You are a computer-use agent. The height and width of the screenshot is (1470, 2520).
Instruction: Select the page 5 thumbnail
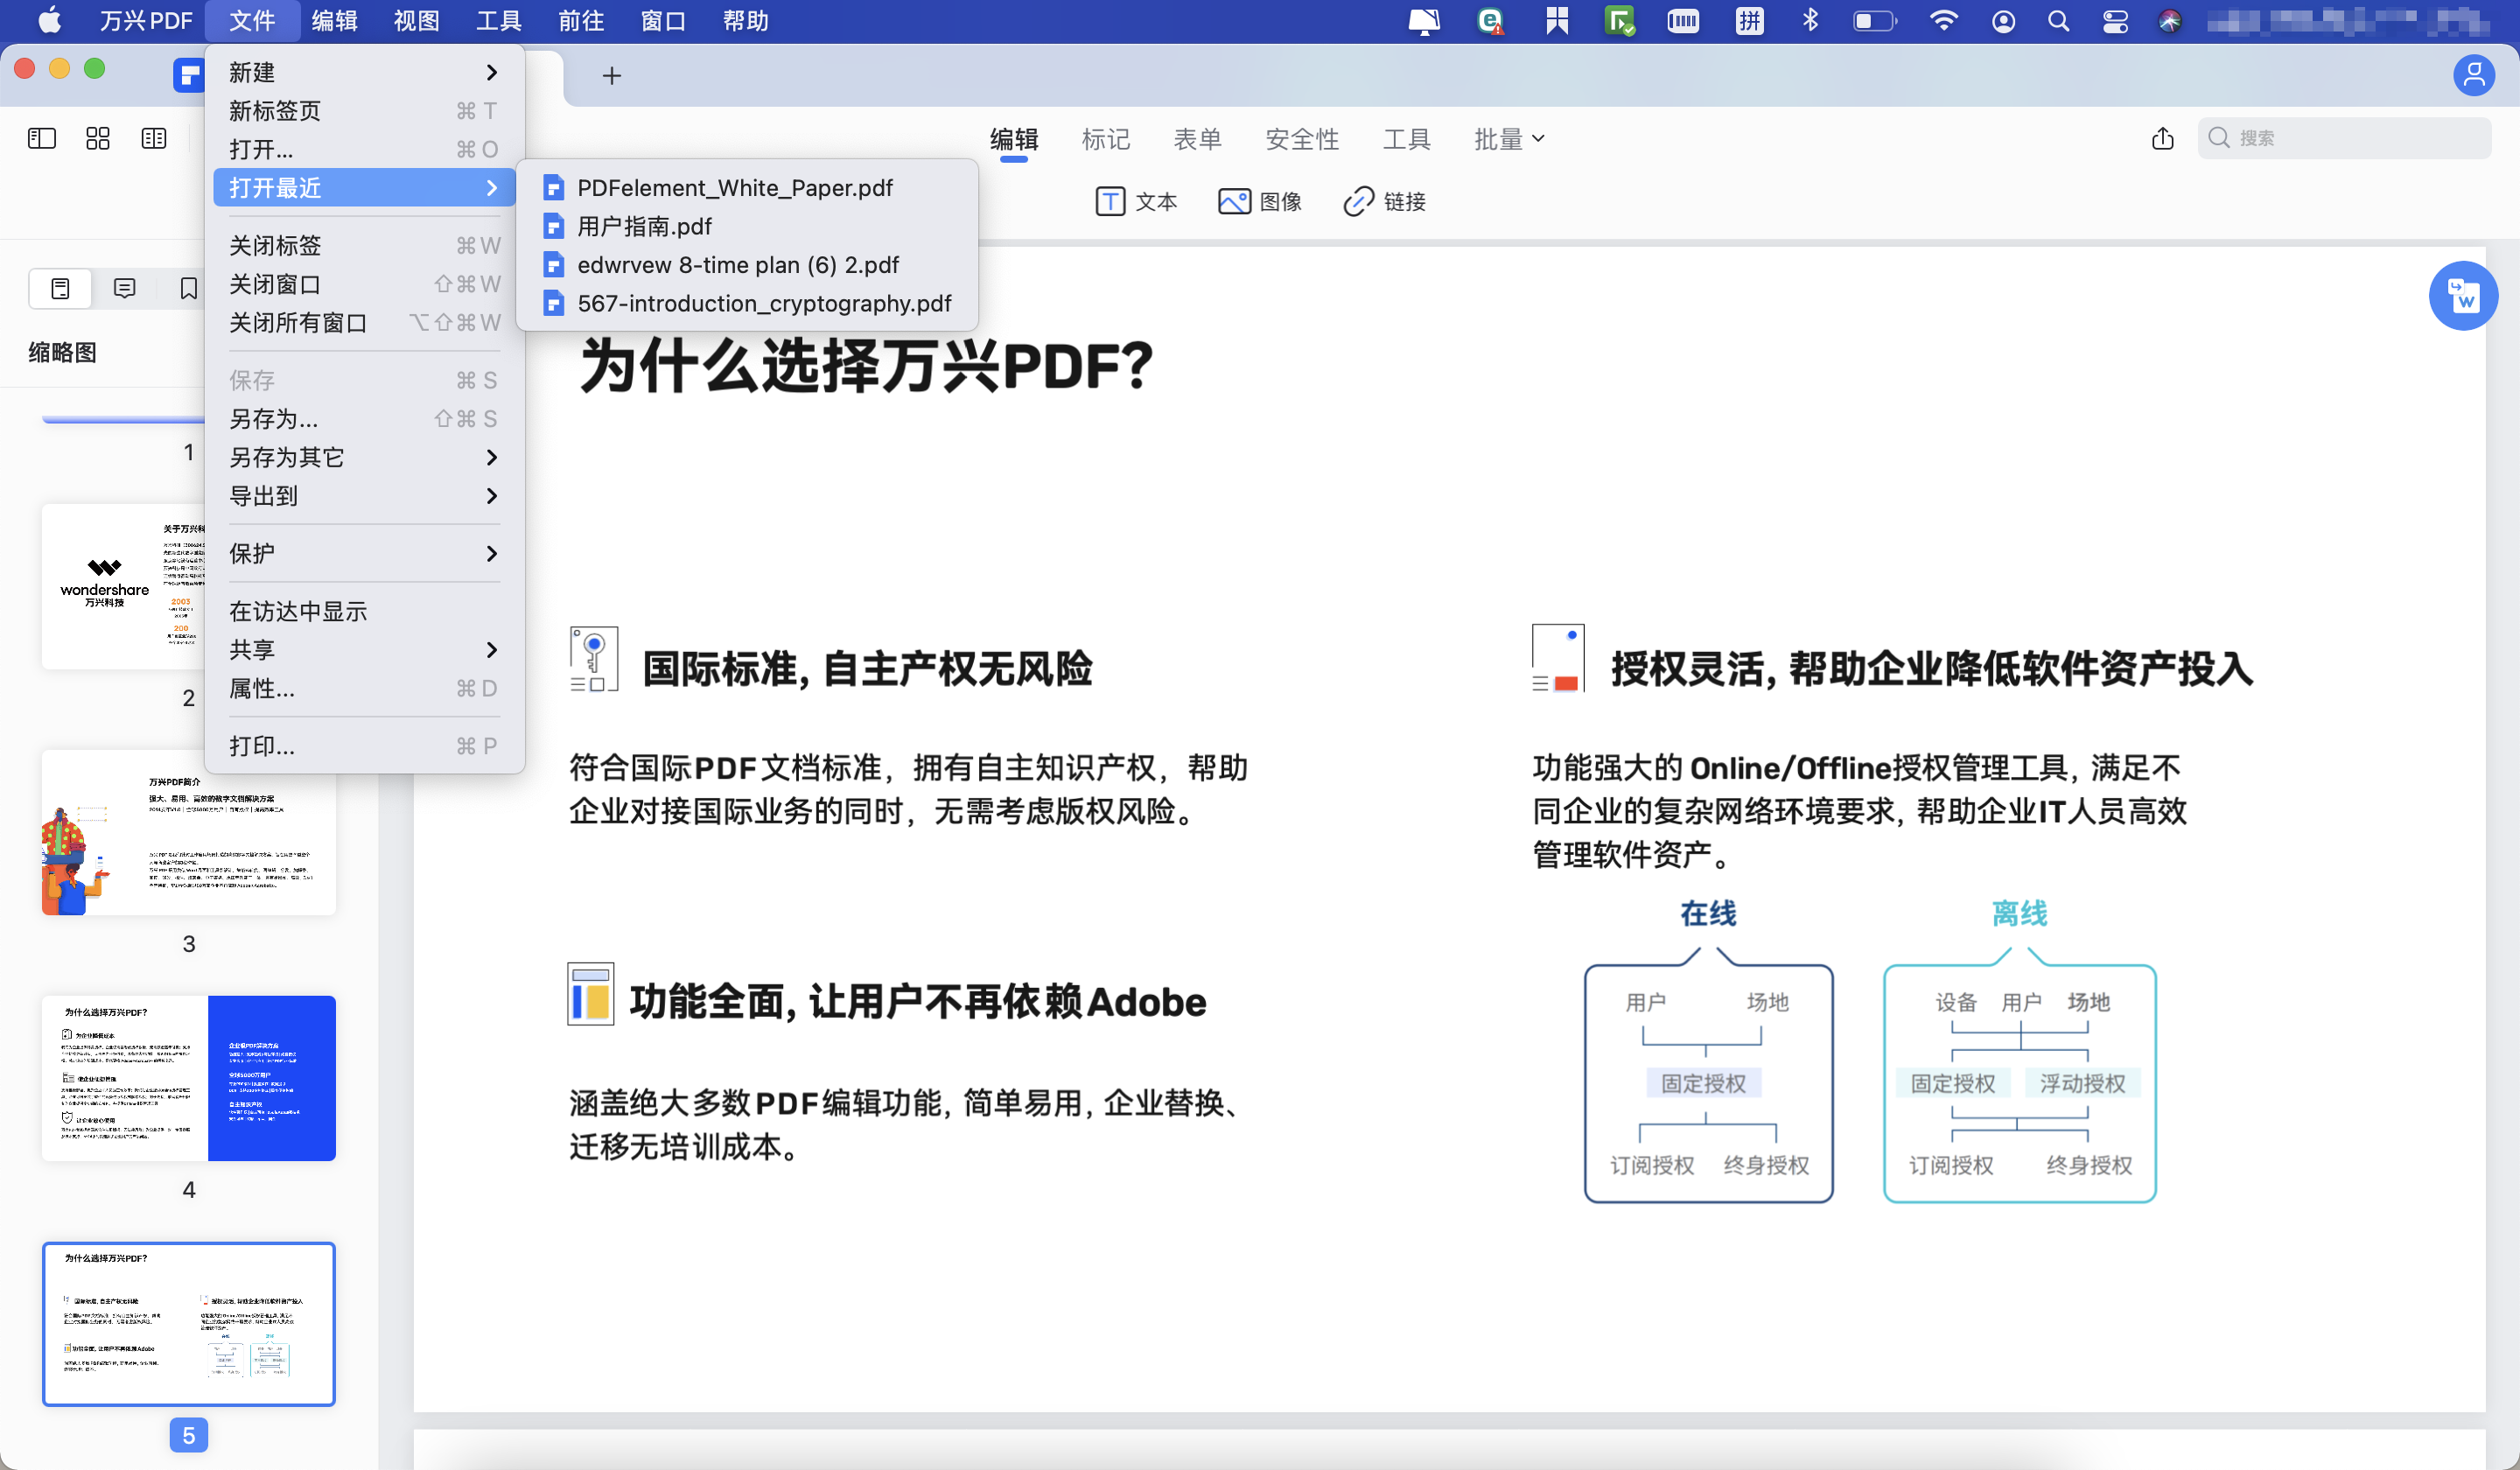[x=188, y=1322]
